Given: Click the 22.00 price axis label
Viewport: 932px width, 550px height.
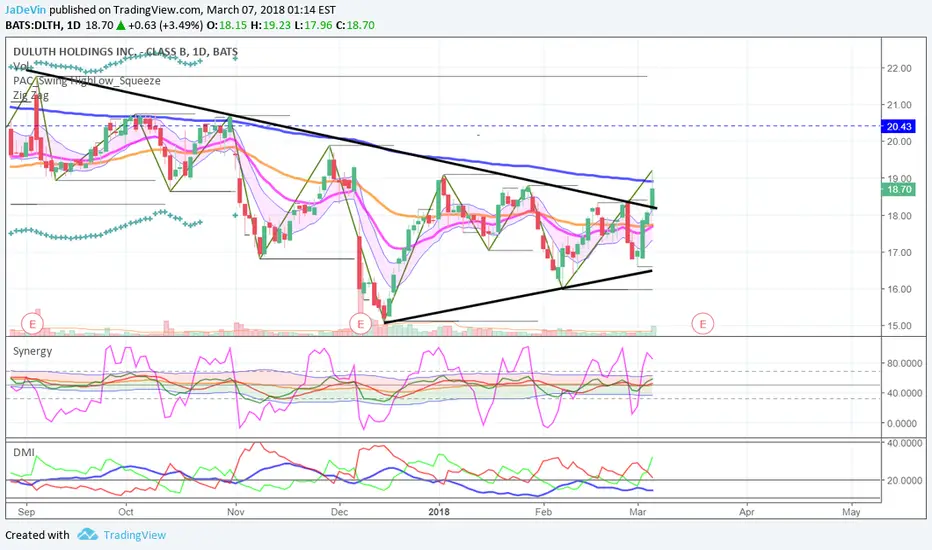Looking at the screenshot, I should [x=899, y=68].
